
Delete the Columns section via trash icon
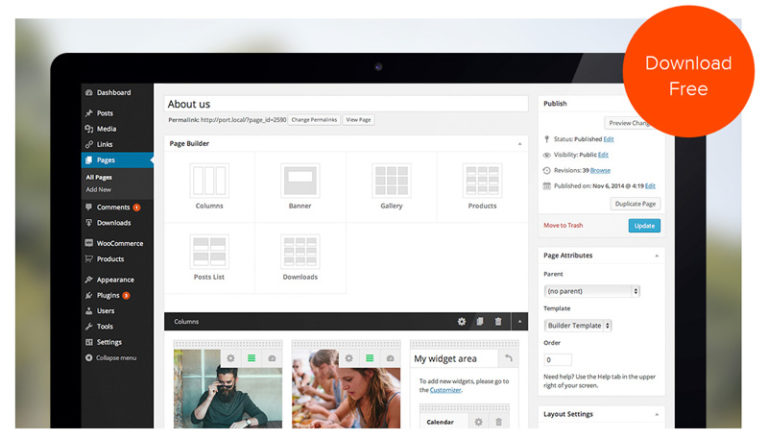tap(499, 322)
